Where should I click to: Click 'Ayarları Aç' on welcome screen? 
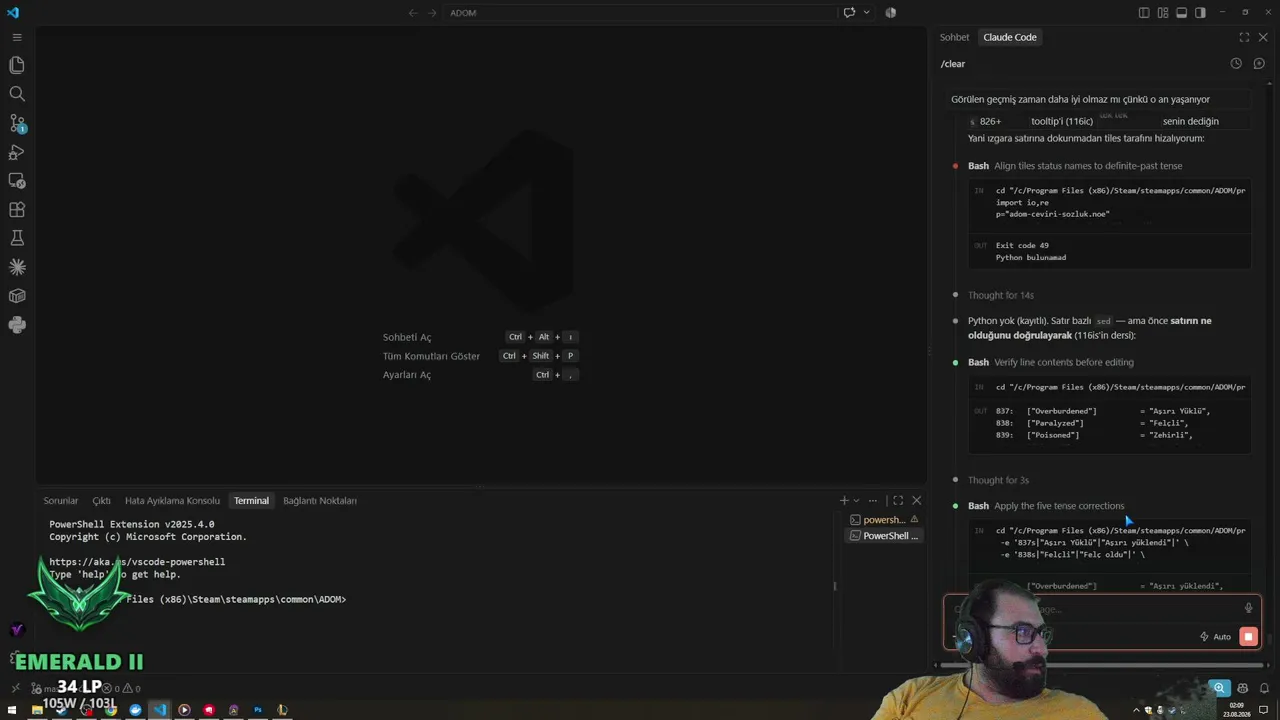click(407, 375)
